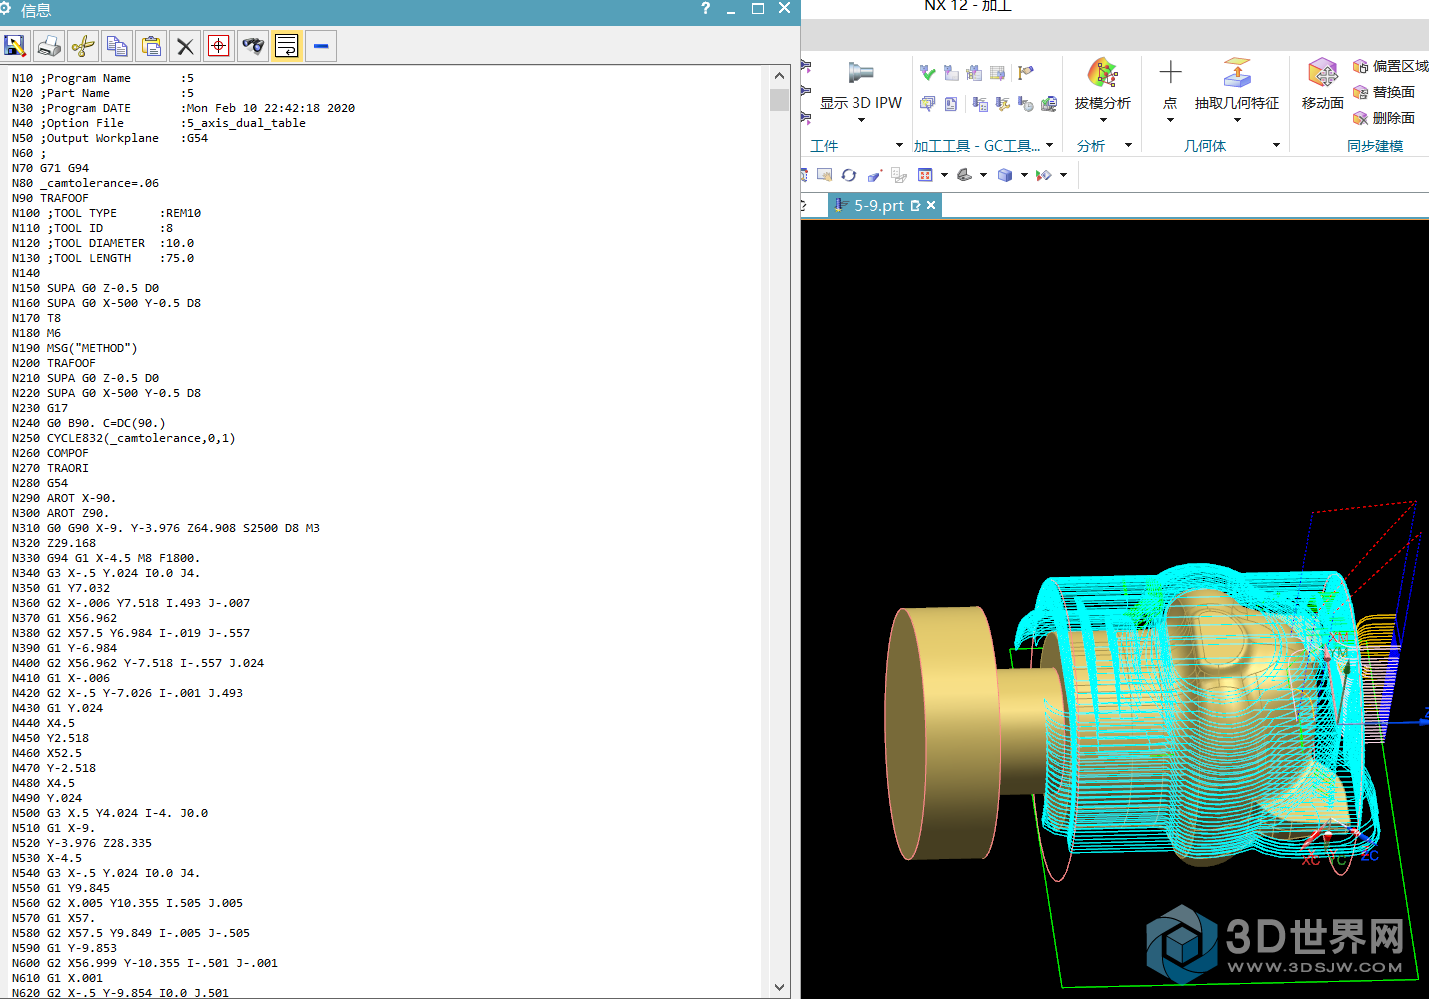
Task: Click the Delete Face (删除面) button
Action: point(1384,118)
